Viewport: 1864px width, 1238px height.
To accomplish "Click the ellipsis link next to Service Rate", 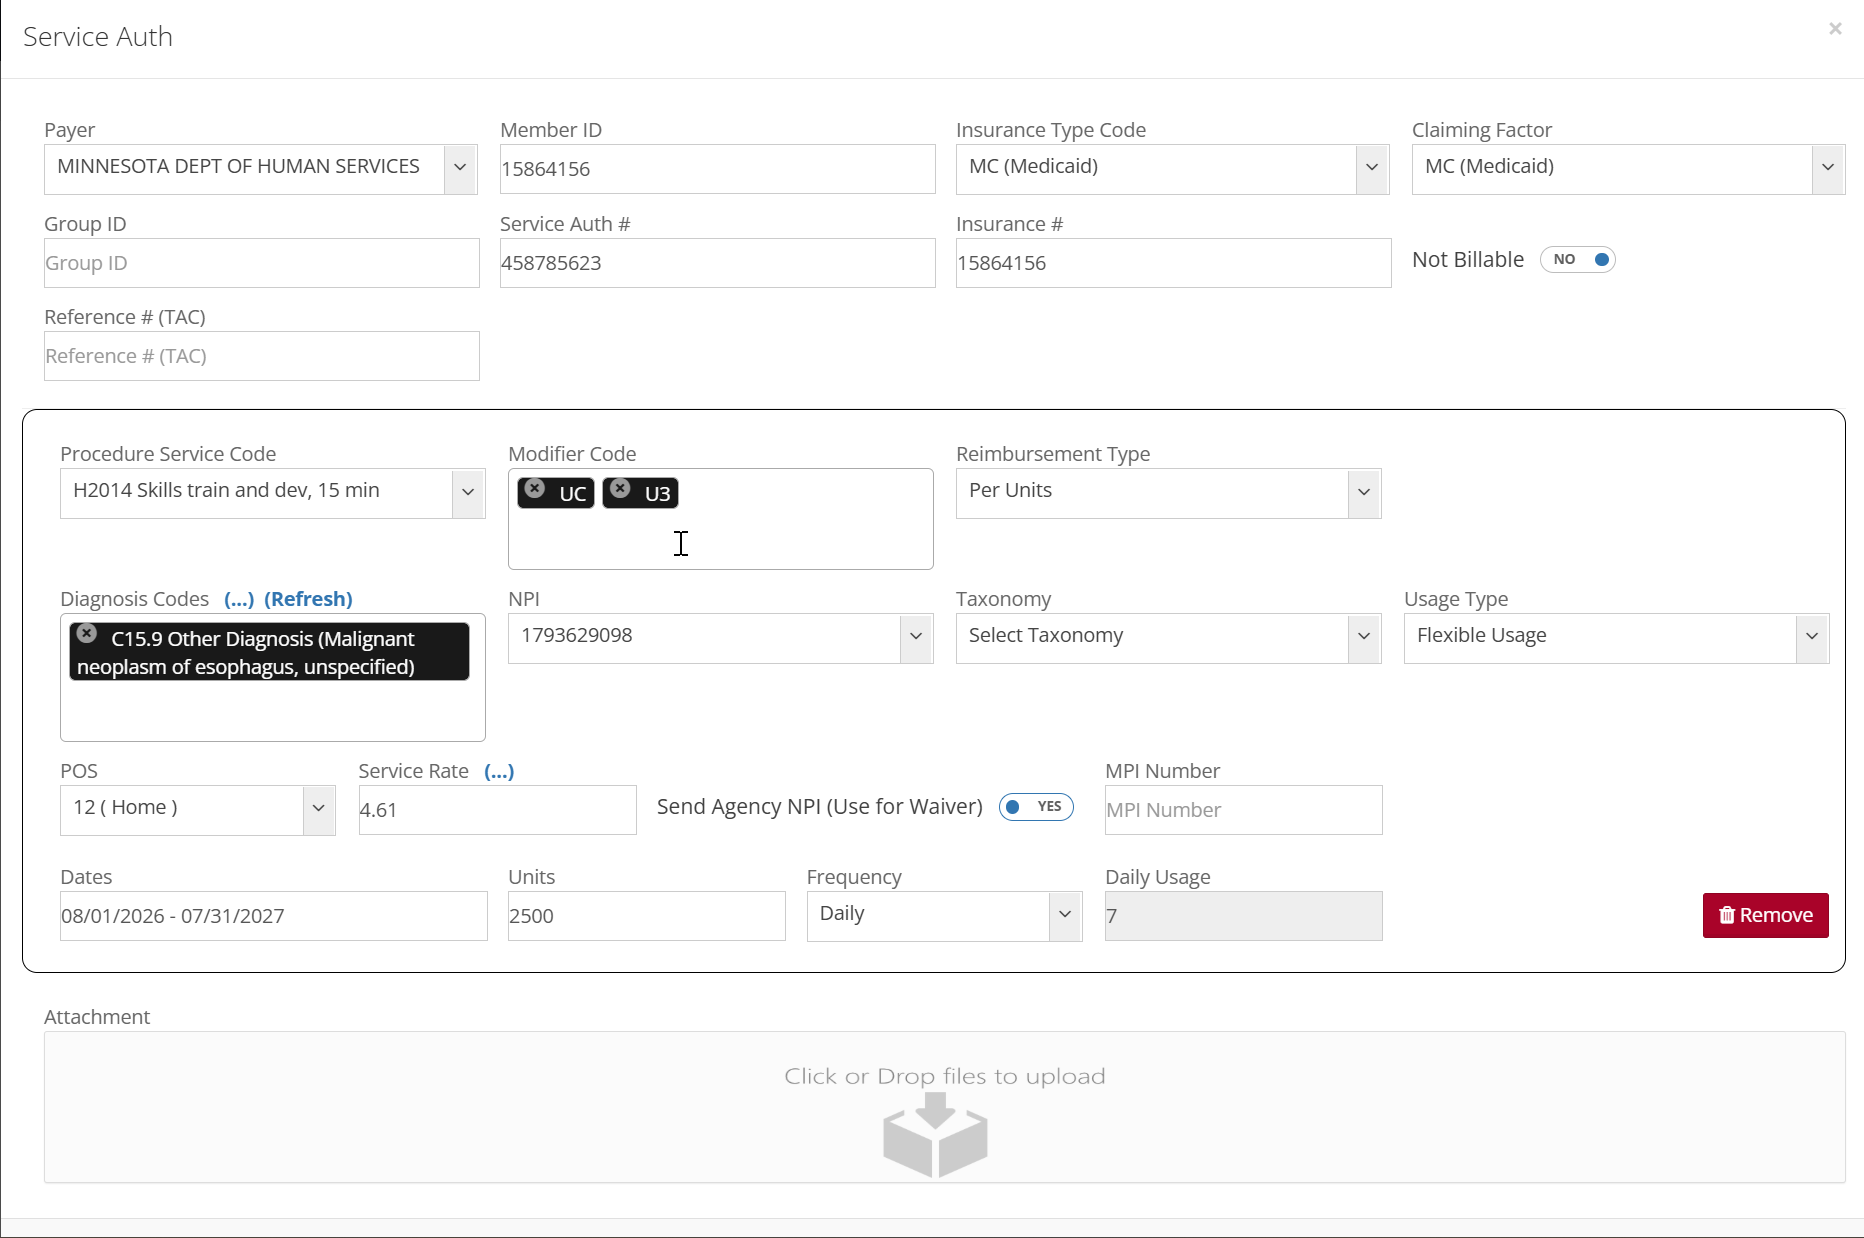I will point(499,771).
